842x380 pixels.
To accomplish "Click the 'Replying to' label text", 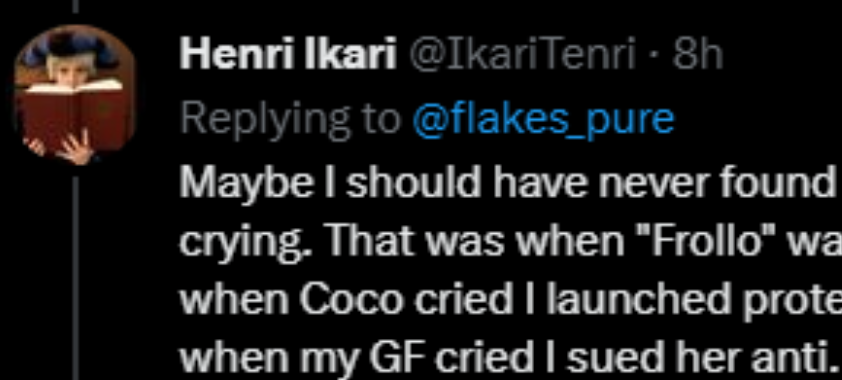I will pos(290,120).
